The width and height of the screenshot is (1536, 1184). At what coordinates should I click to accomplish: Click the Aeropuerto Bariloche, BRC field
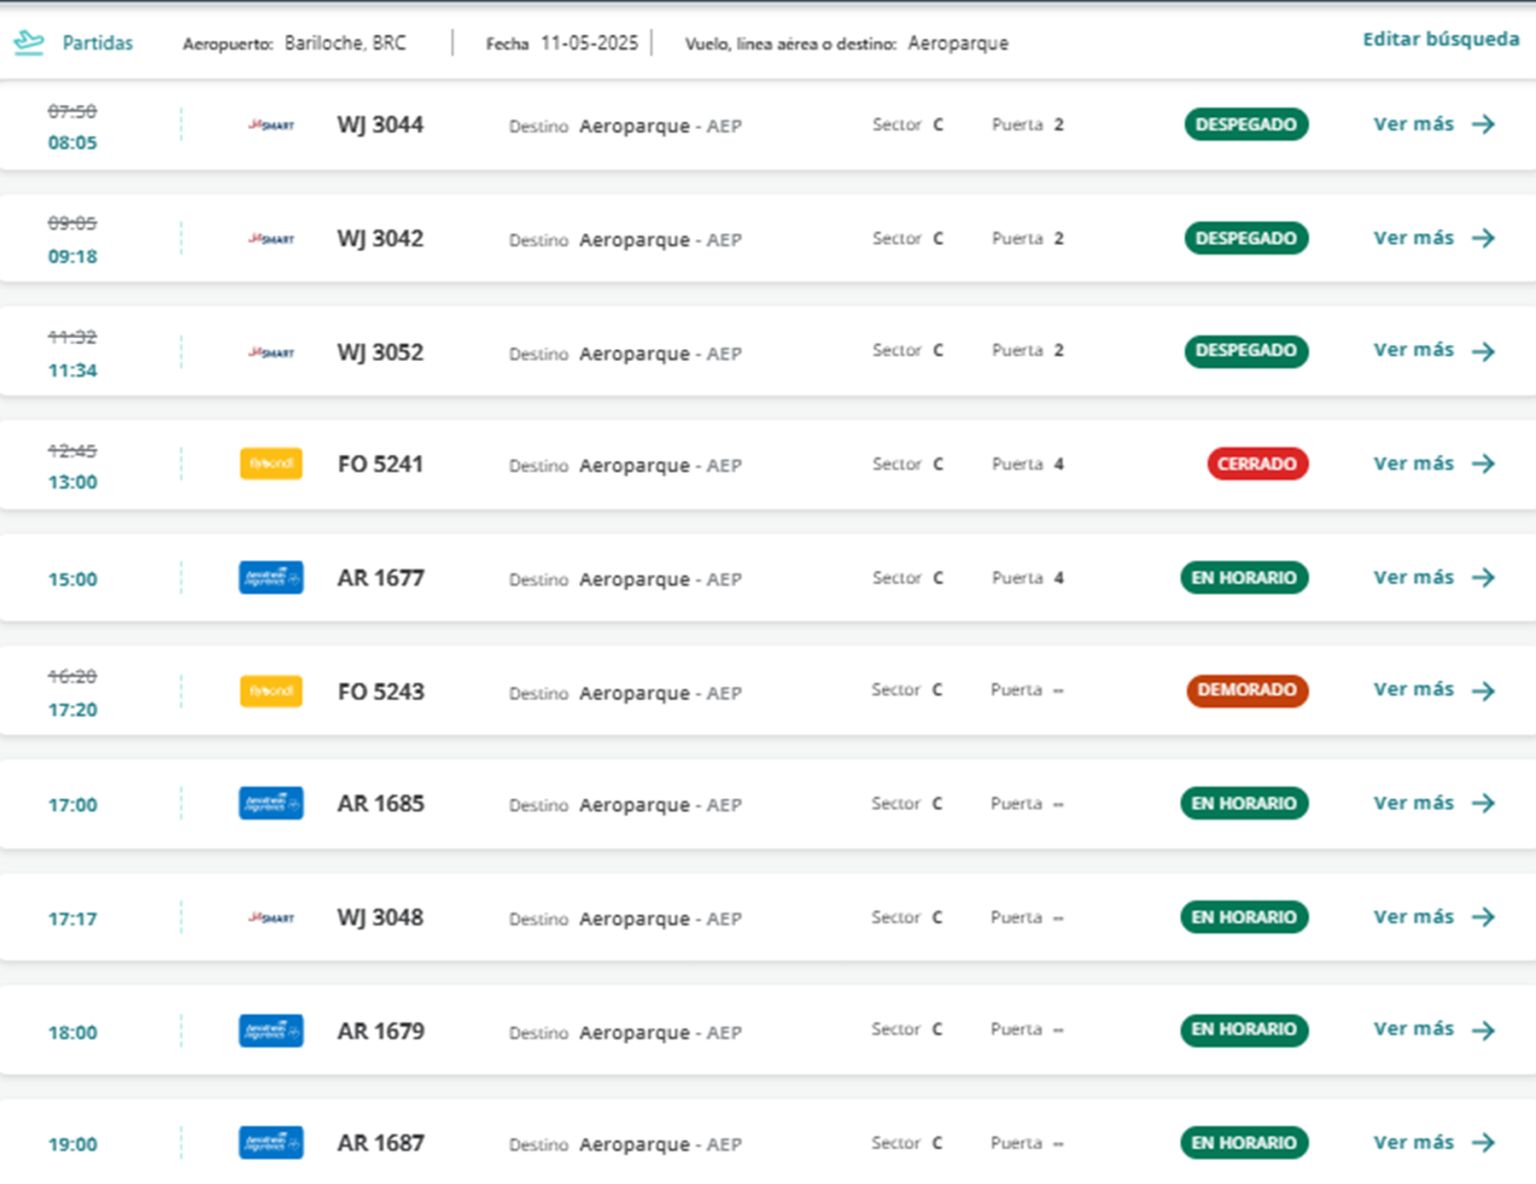pos(344,43)
